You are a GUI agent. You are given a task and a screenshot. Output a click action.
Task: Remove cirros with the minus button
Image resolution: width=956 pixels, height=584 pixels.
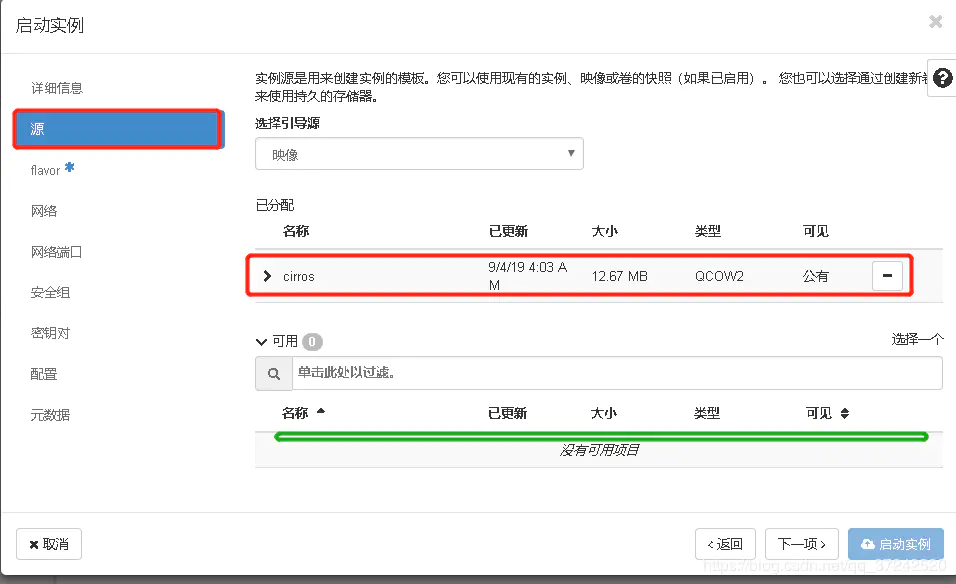click(x=887, y=276)
